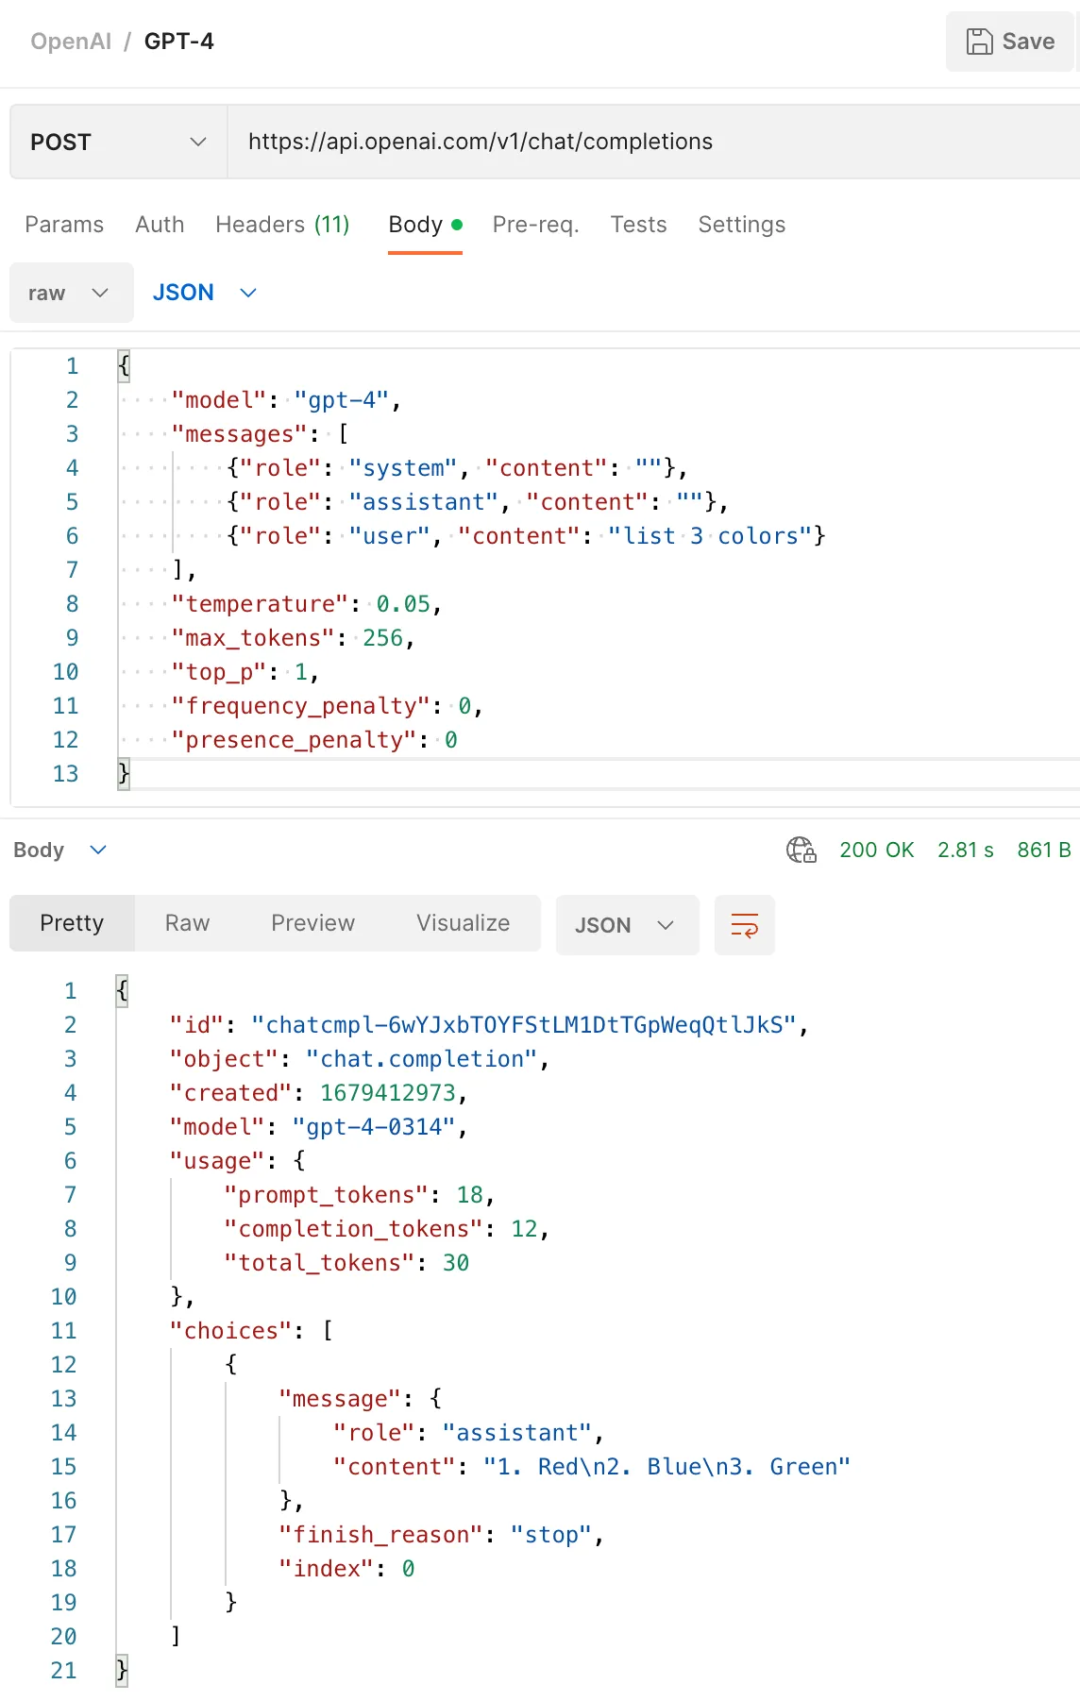1080x1701 pixels.
Task: Click the Save button with disk icon
Action: coord(1010,42)
